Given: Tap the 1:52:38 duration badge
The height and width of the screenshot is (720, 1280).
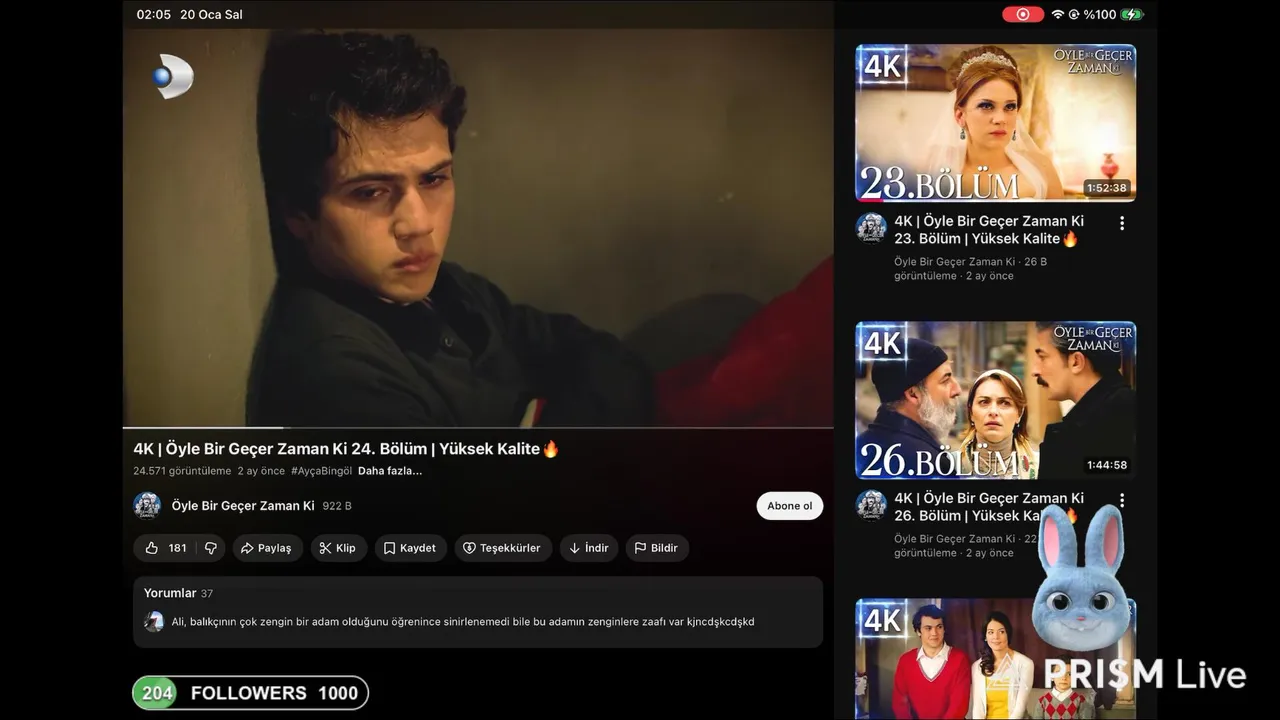Looking at the screenshot, I should 1106,188.
